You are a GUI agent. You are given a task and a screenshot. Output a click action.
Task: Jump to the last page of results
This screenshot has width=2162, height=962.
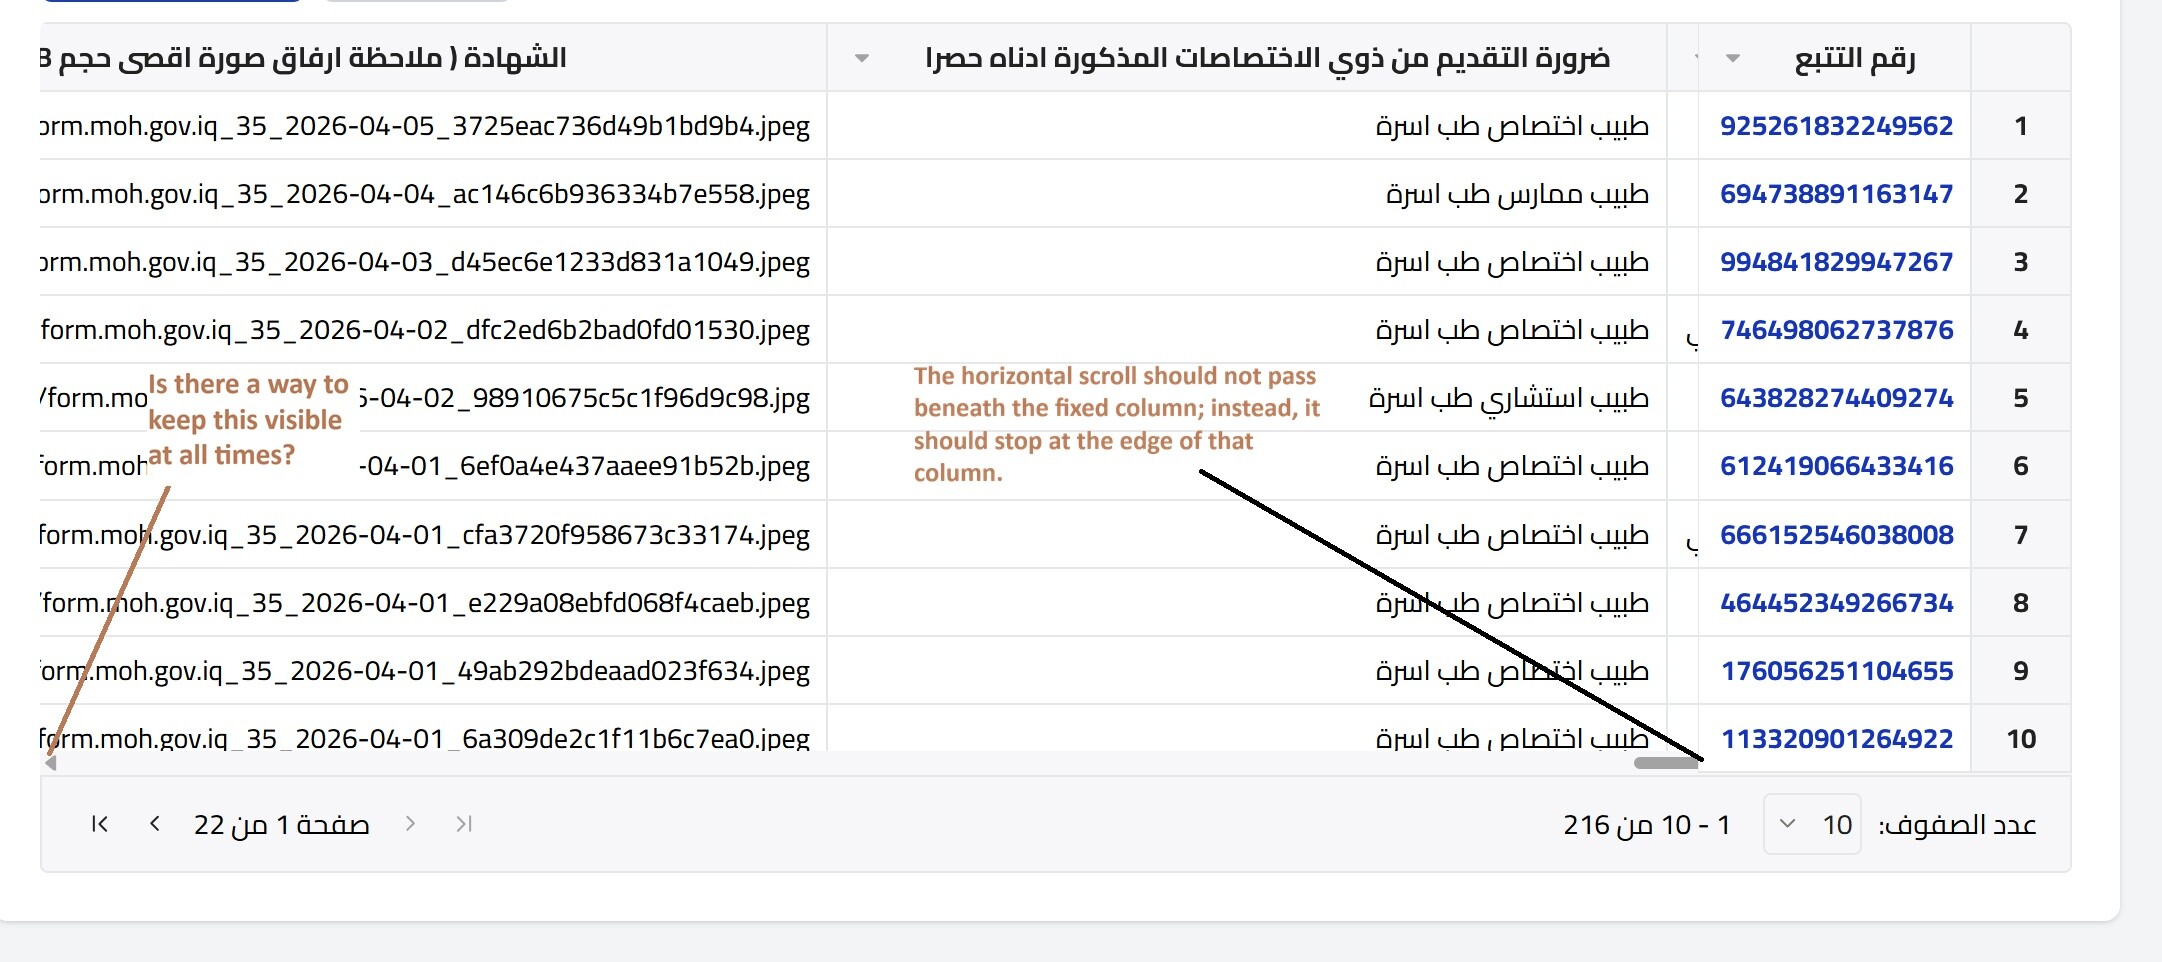pos(99,824)
